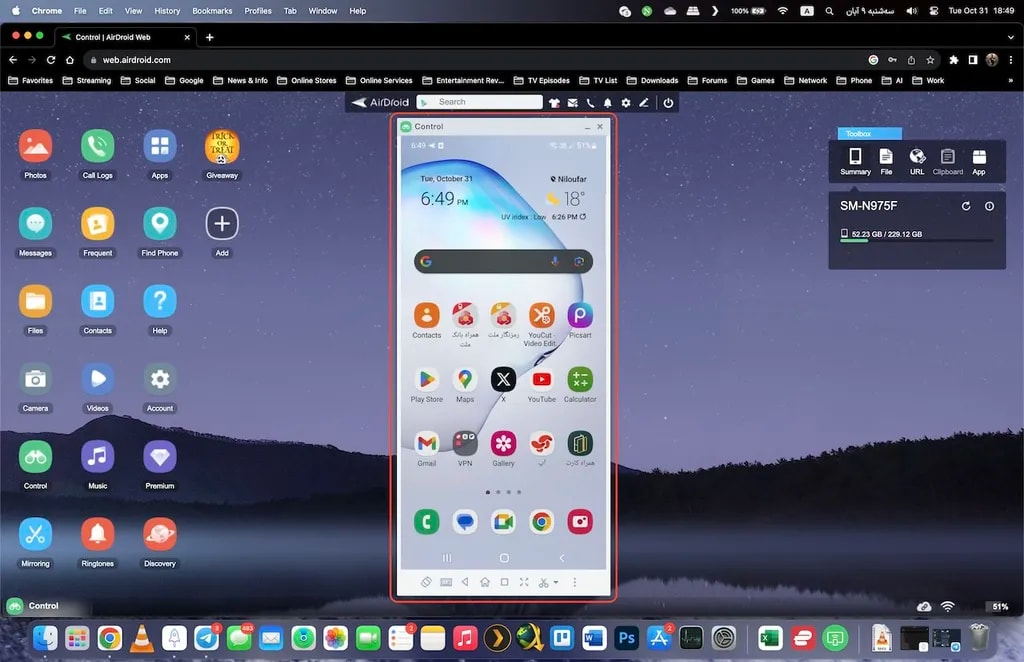Open the Mirroring app icon

(35, 534)
